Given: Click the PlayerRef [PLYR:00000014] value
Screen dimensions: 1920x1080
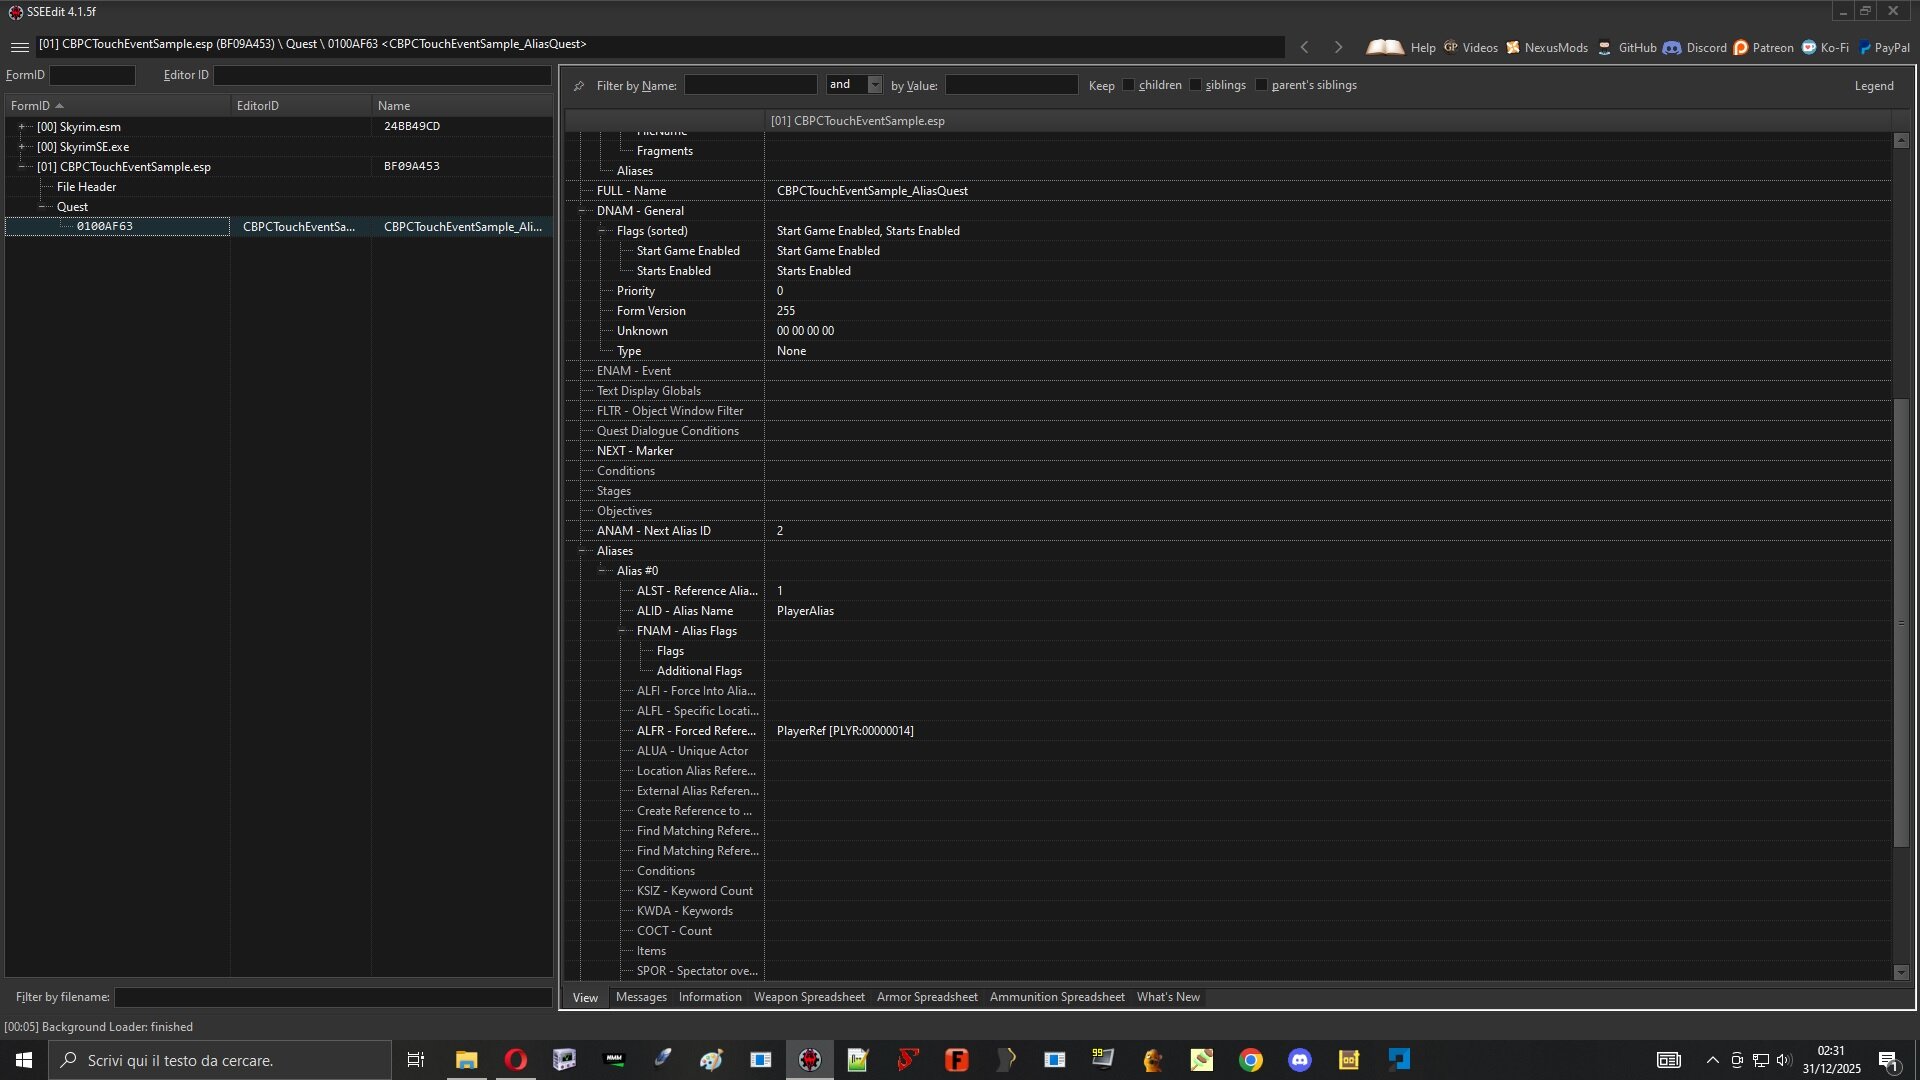Looking at the screenshot, I should click(845, 731).
